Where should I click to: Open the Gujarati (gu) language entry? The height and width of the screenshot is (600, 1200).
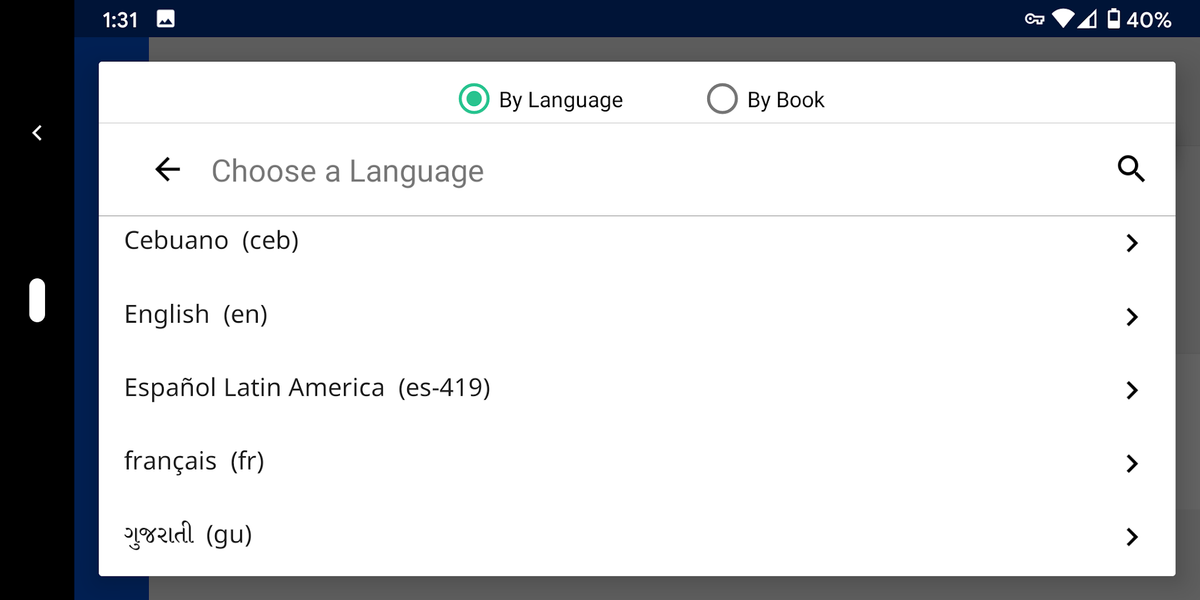tap(188, 535)
